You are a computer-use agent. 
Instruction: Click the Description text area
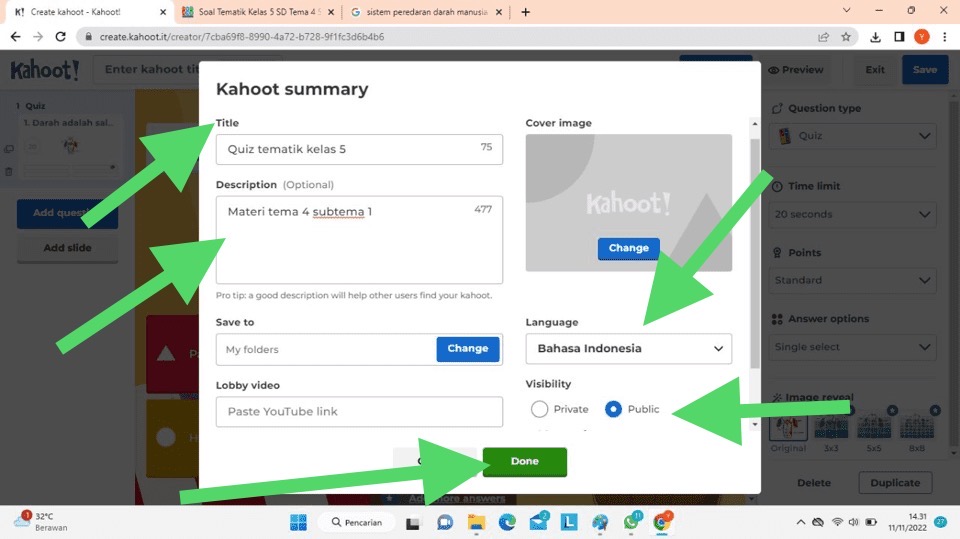pos(359,239)
